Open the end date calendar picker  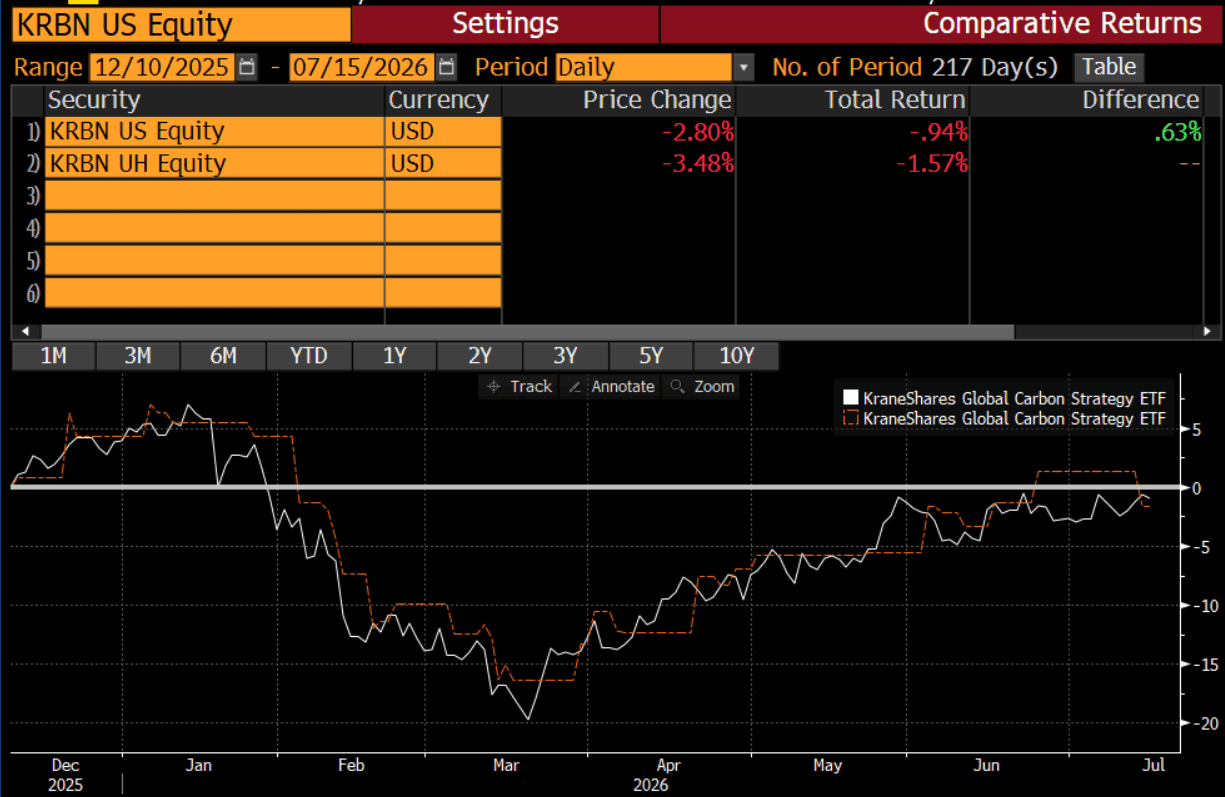click(447, 68)
